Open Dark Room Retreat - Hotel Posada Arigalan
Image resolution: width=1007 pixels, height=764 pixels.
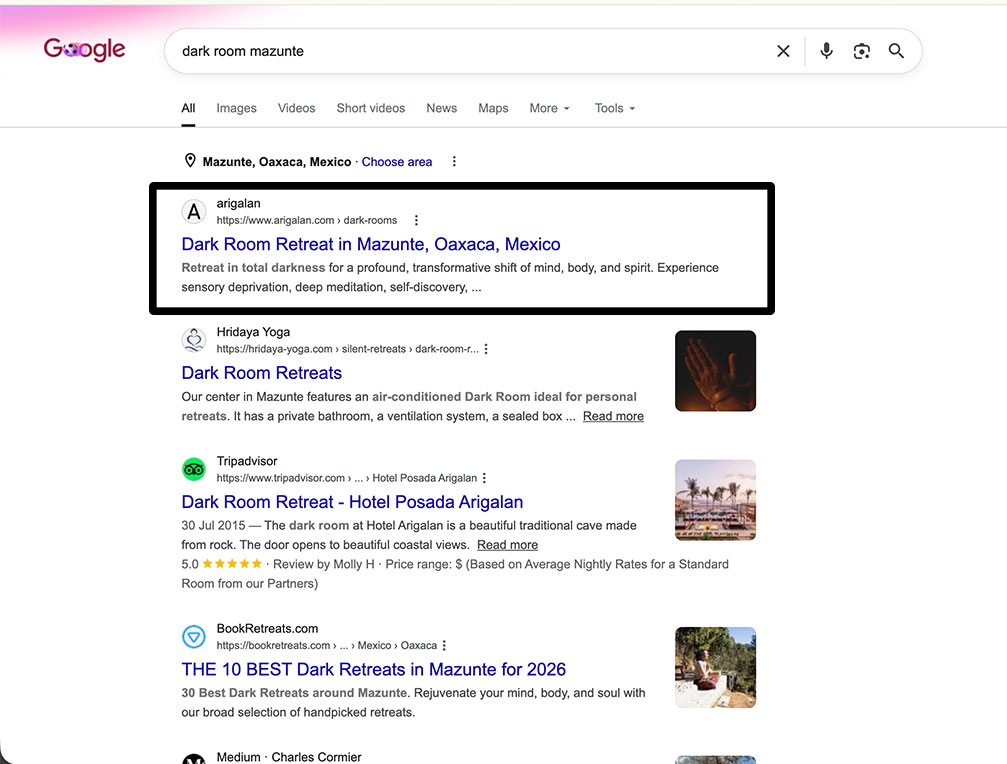point(352,502)
